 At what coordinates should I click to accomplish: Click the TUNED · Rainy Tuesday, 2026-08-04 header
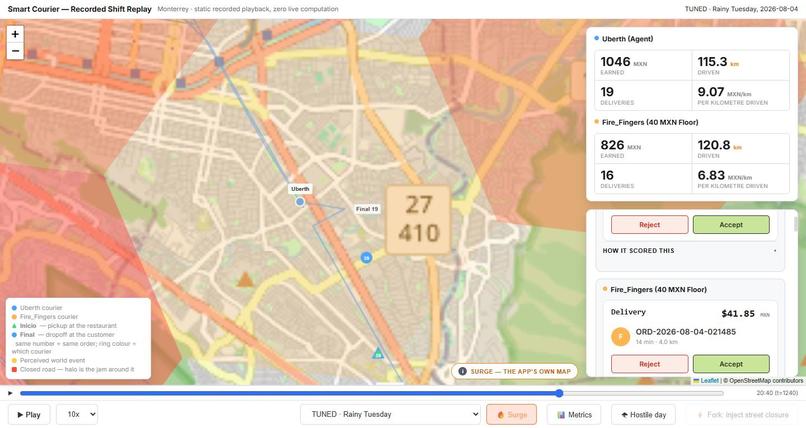[x=741, y=9]
